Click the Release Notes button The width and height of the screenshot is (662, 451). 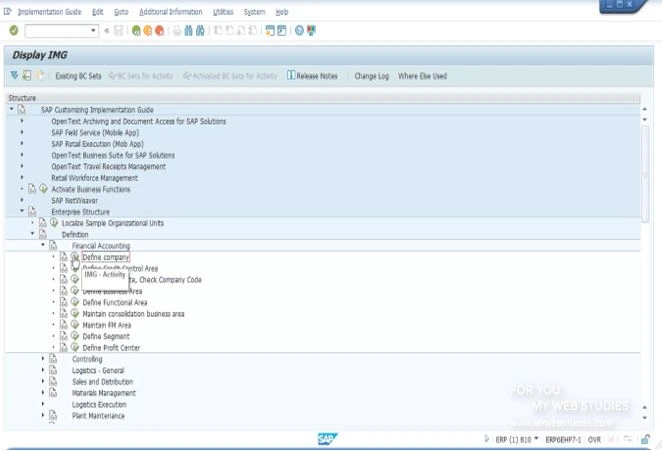click(313, 76)
